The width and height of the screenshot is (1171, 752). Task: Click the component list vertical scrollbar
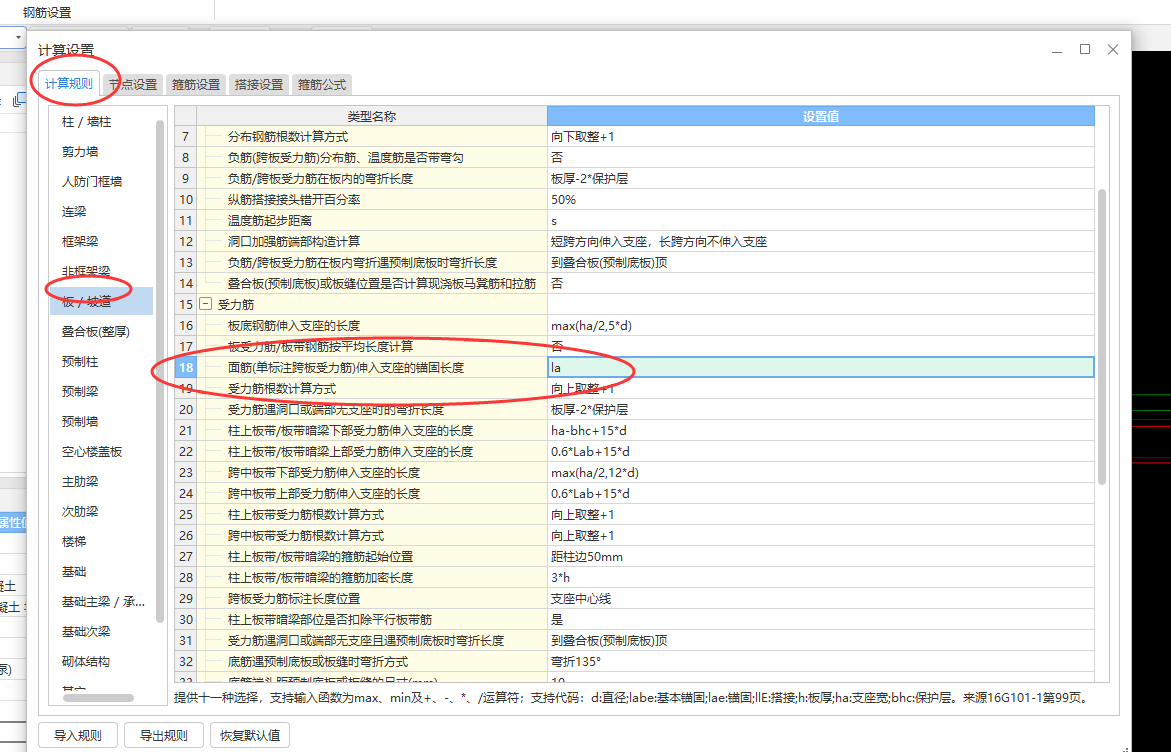(x=160, y=370)
